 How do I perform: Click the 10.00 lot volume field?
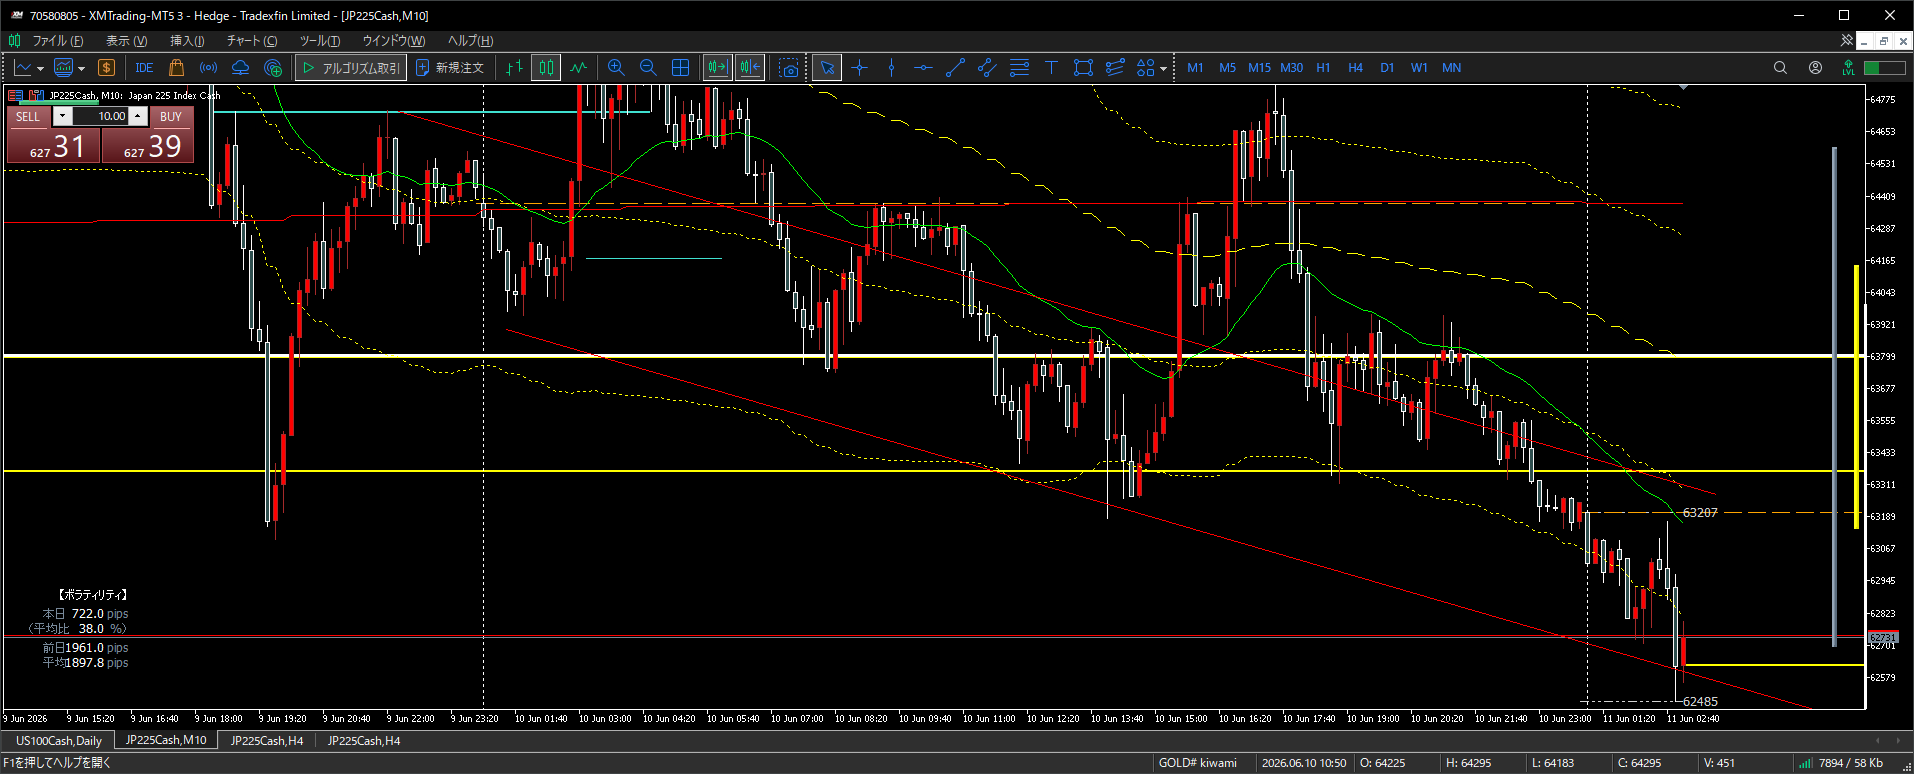pyautogui.click(x=100, y=117)
